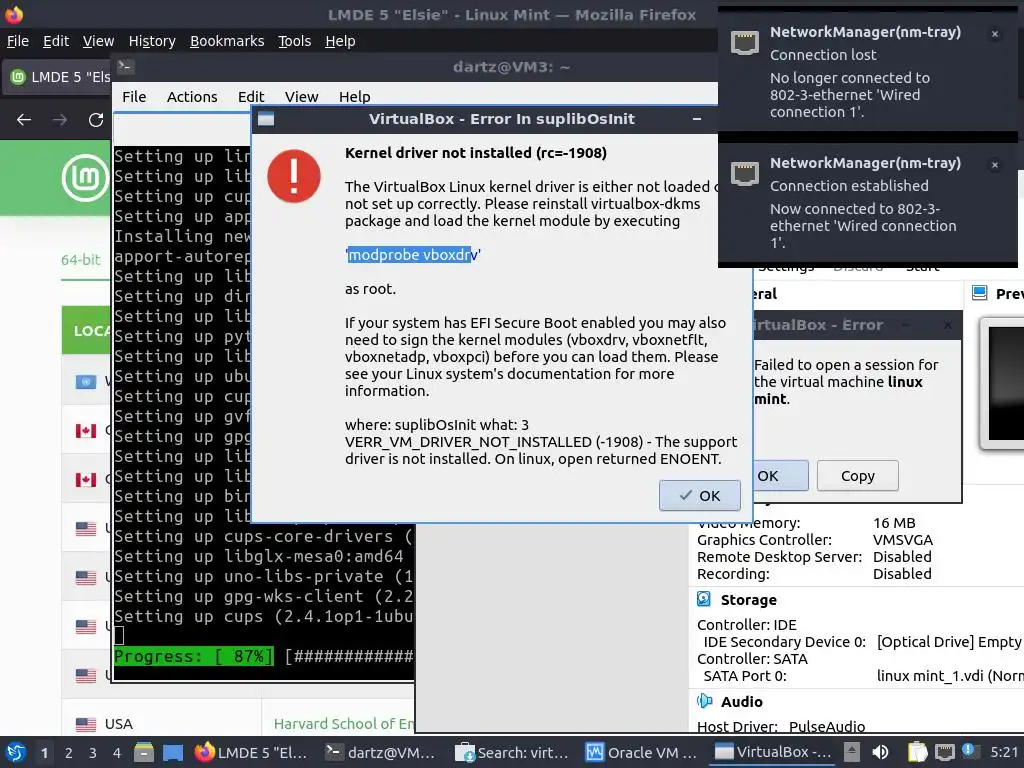Viewport: 1024px width, 768px height.
Task: Open the file manager launcher in the taskbar
Action: click(x=144, y=753)
